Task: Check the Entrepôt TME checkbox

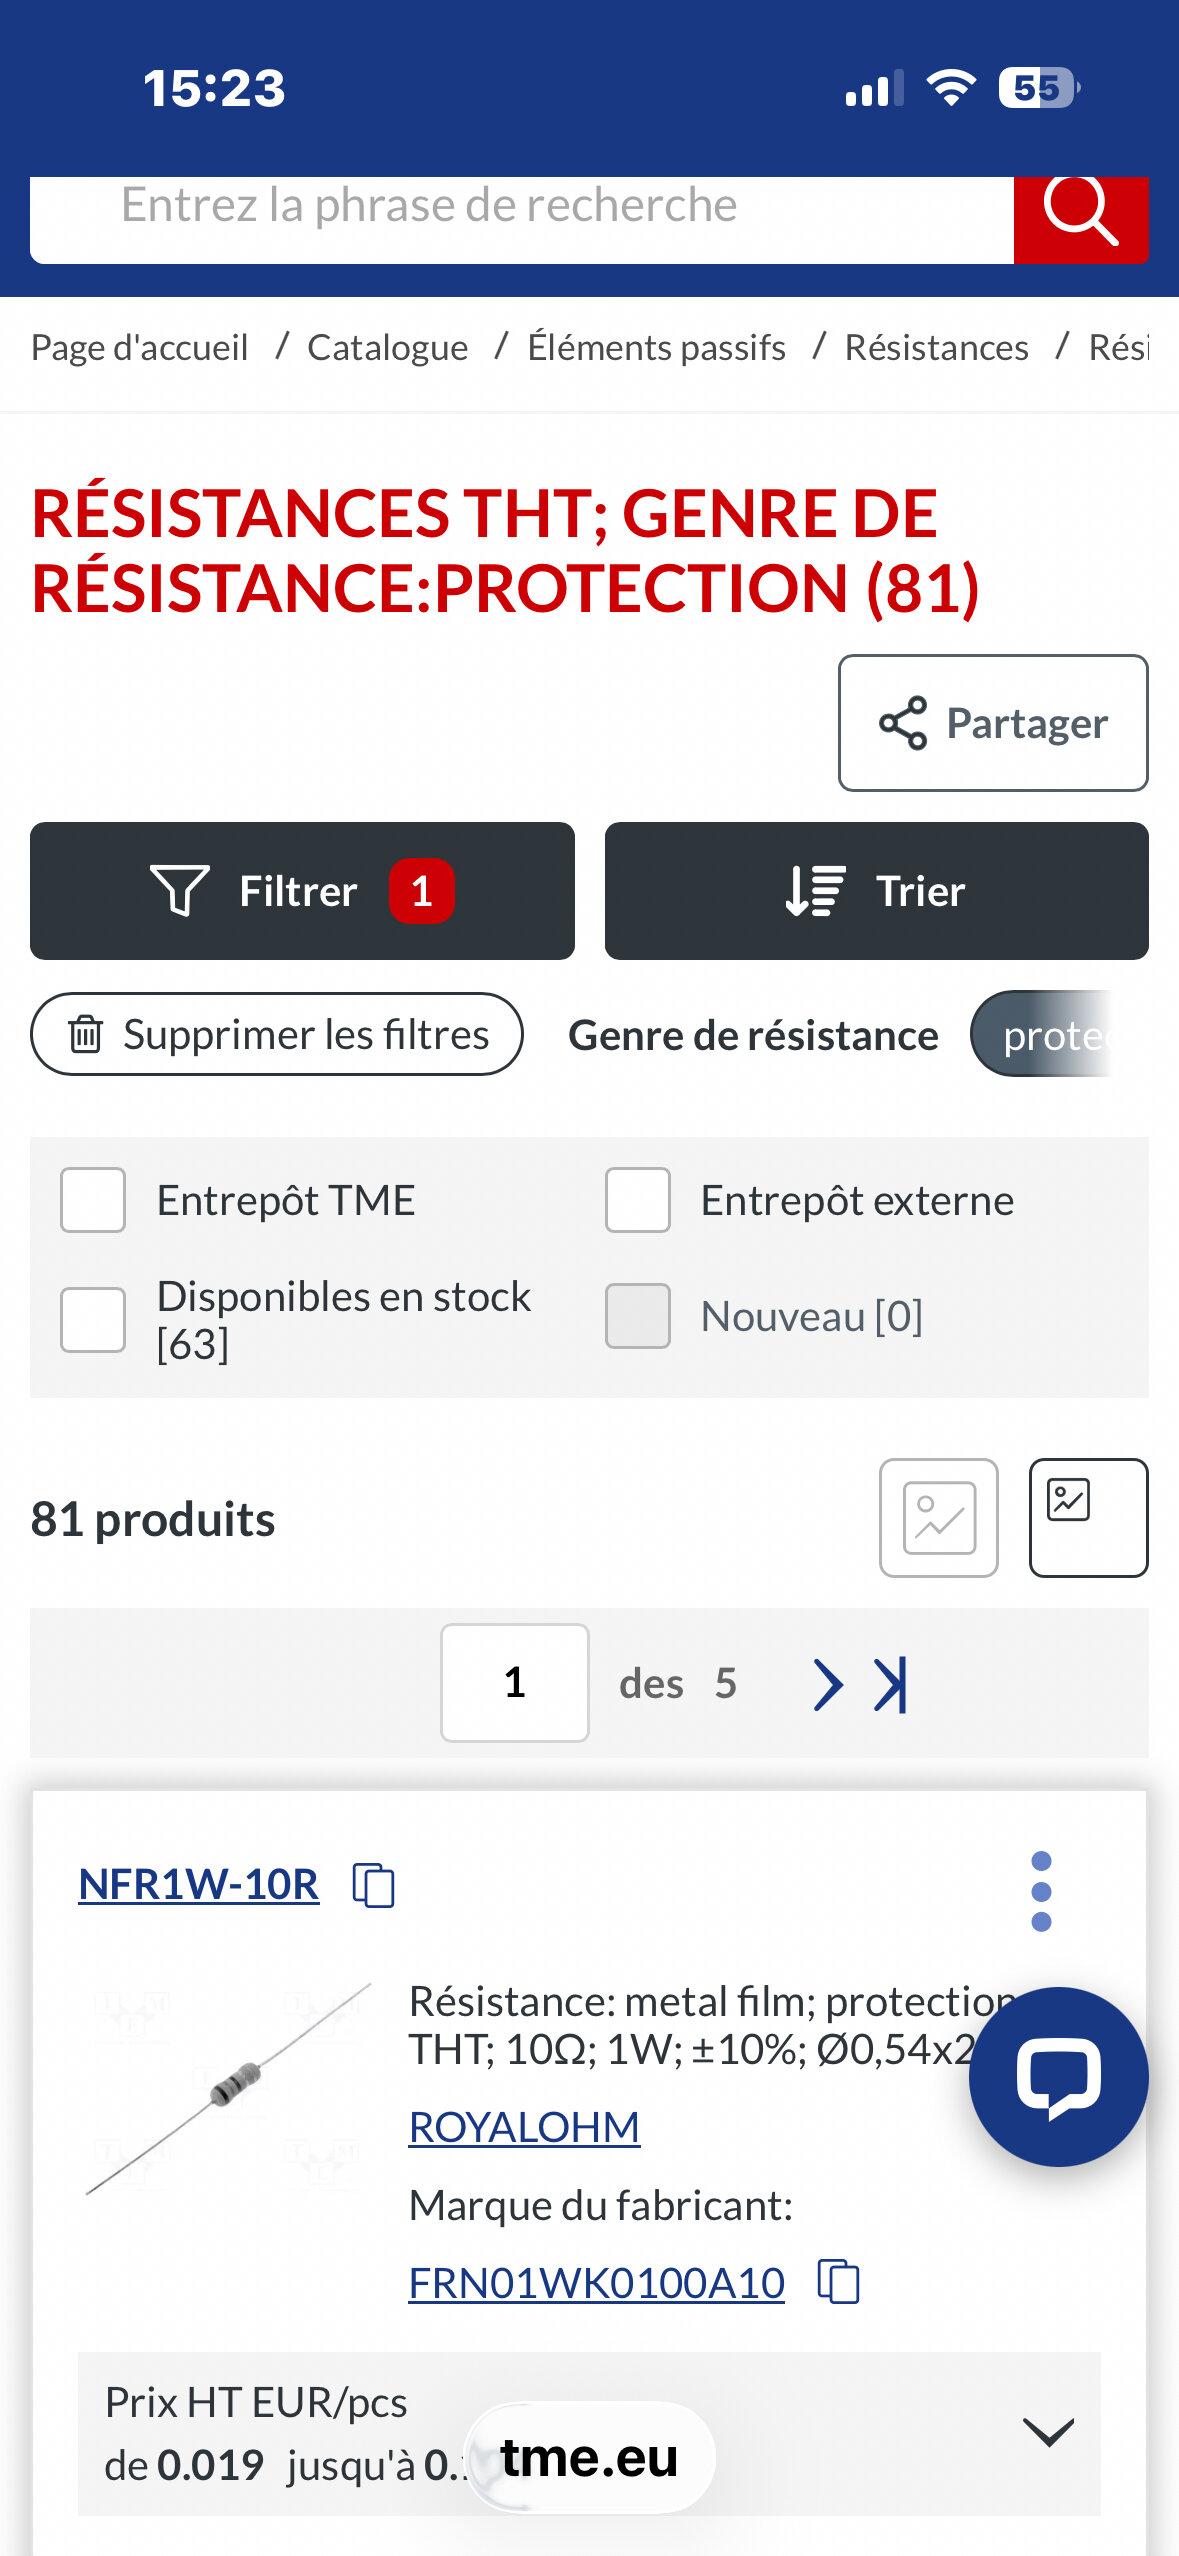Action: (x=93, y=1200)
